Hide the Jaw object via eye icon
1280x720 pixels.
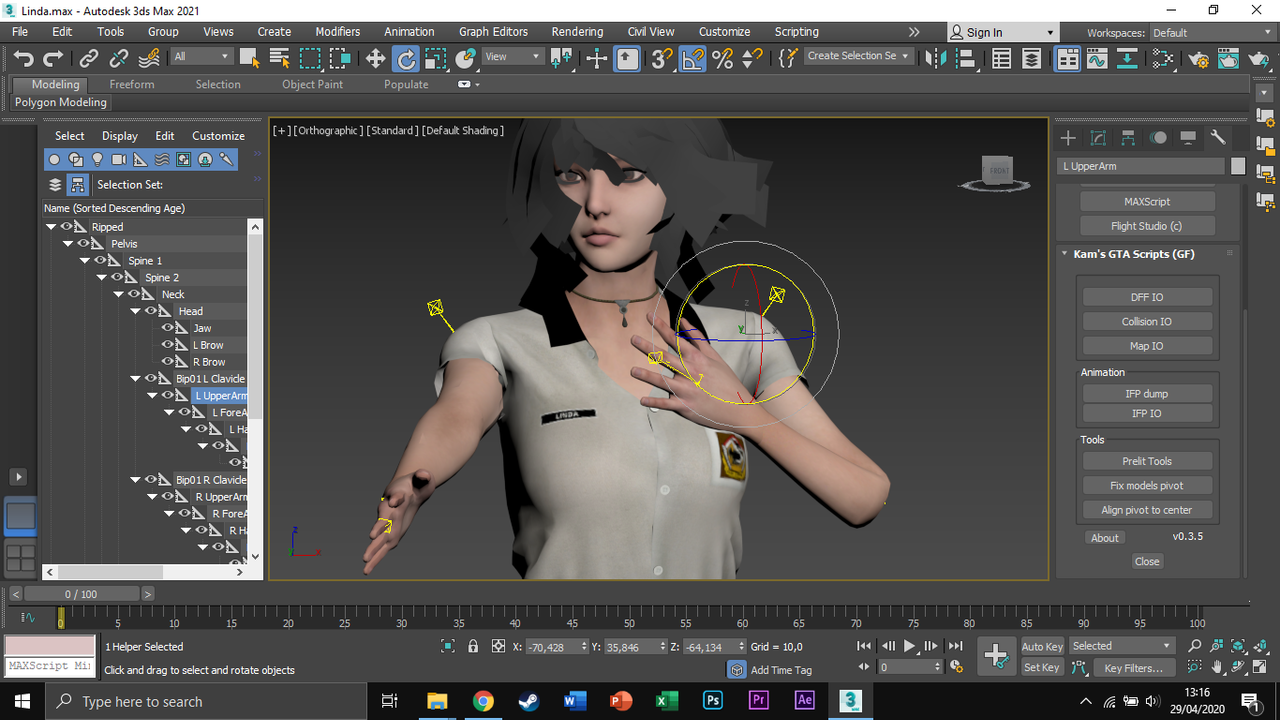pos(167,328)
